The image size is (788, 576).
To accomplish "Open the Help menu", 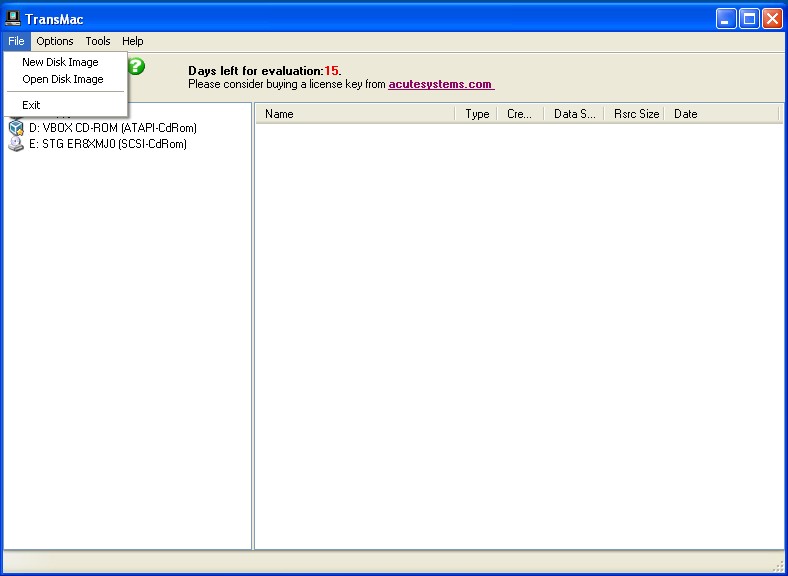I will [x=133, y=41].
